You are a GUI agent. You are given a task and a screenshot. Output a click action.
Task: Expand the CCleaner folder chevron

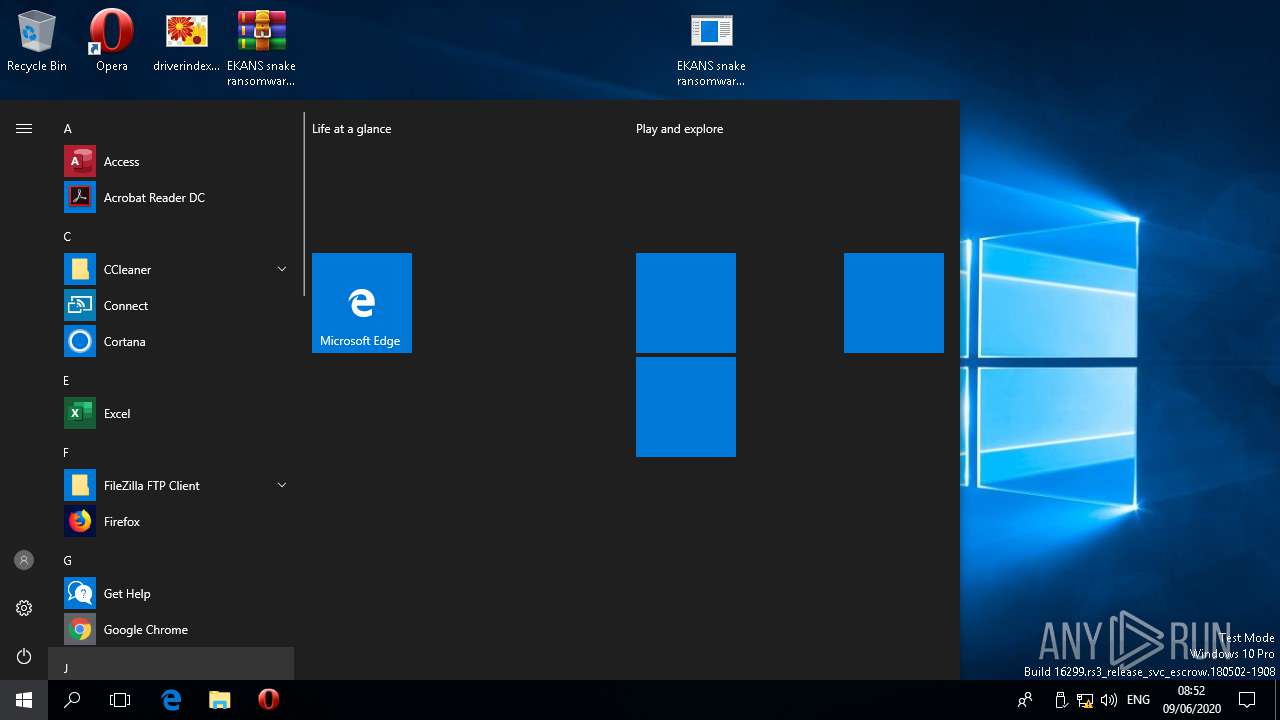click(281, 269)
